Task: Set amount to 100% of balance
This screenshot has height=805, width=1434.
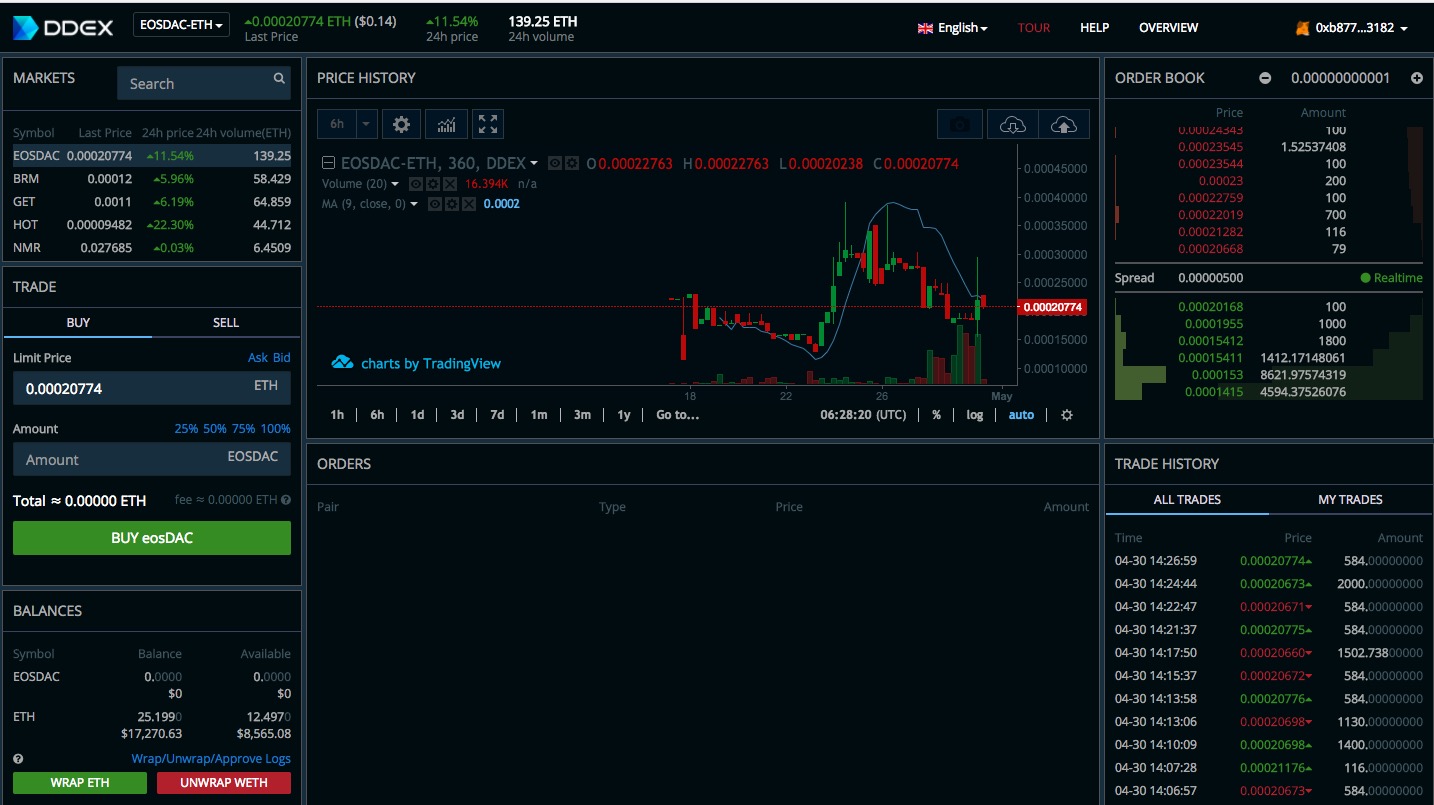Action: click(276, 429)
